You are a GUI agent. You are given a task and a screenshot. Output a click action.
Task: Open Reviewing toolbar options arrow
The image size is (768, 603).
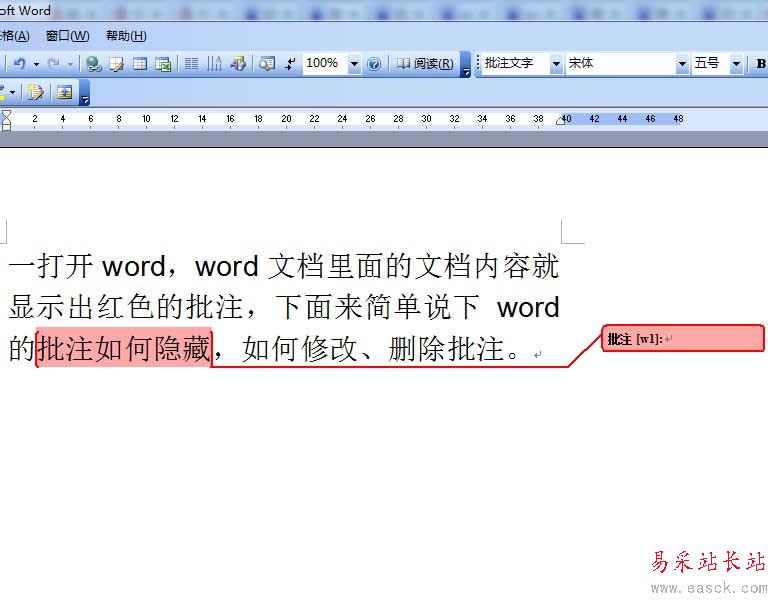(x=84, y=93)
